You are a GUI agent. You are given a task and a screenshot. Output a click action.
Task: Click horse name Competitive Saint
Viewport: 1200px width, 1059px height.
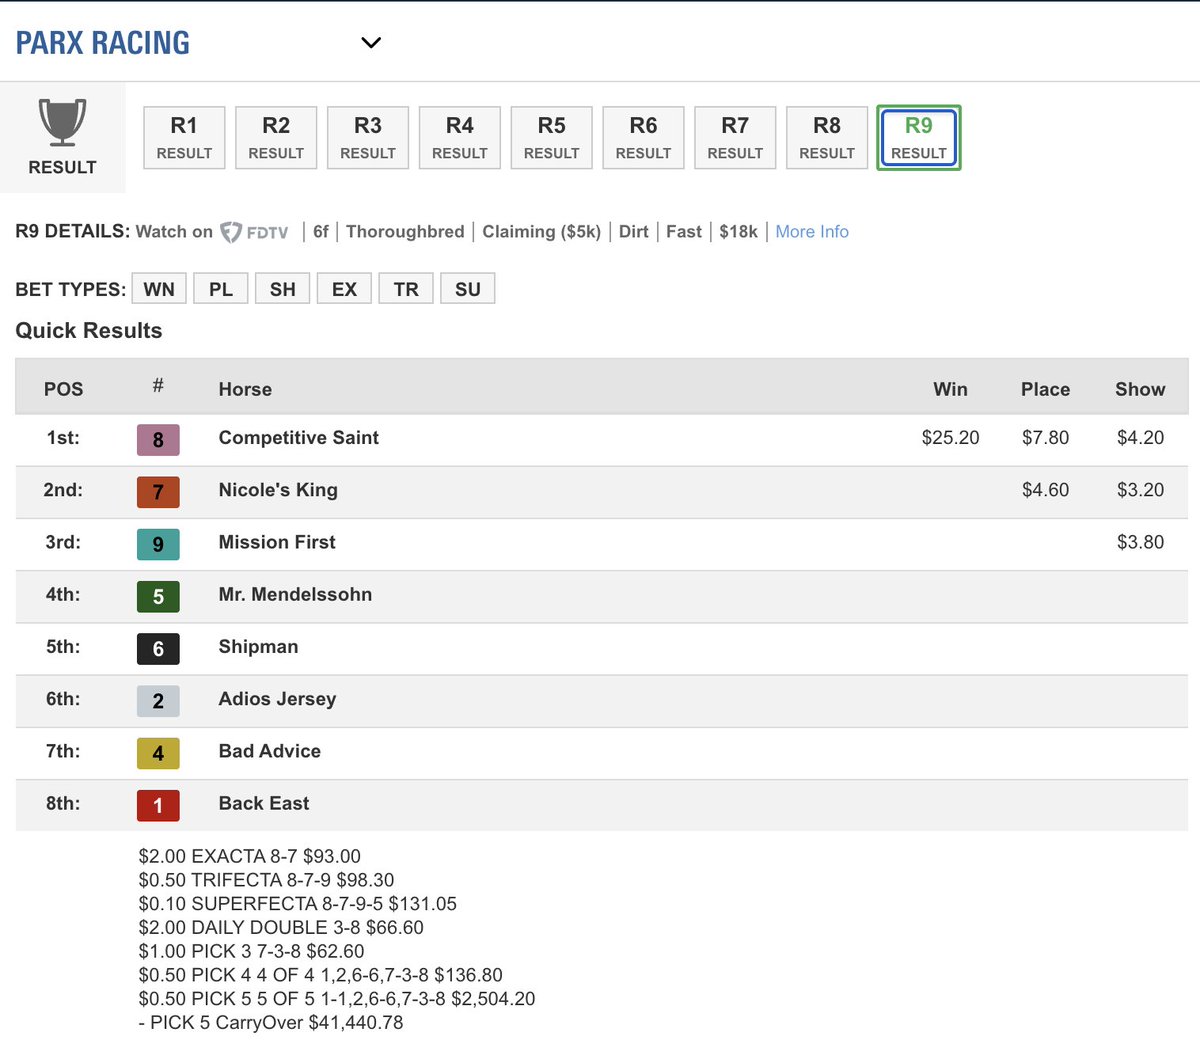tap(299, 438)
